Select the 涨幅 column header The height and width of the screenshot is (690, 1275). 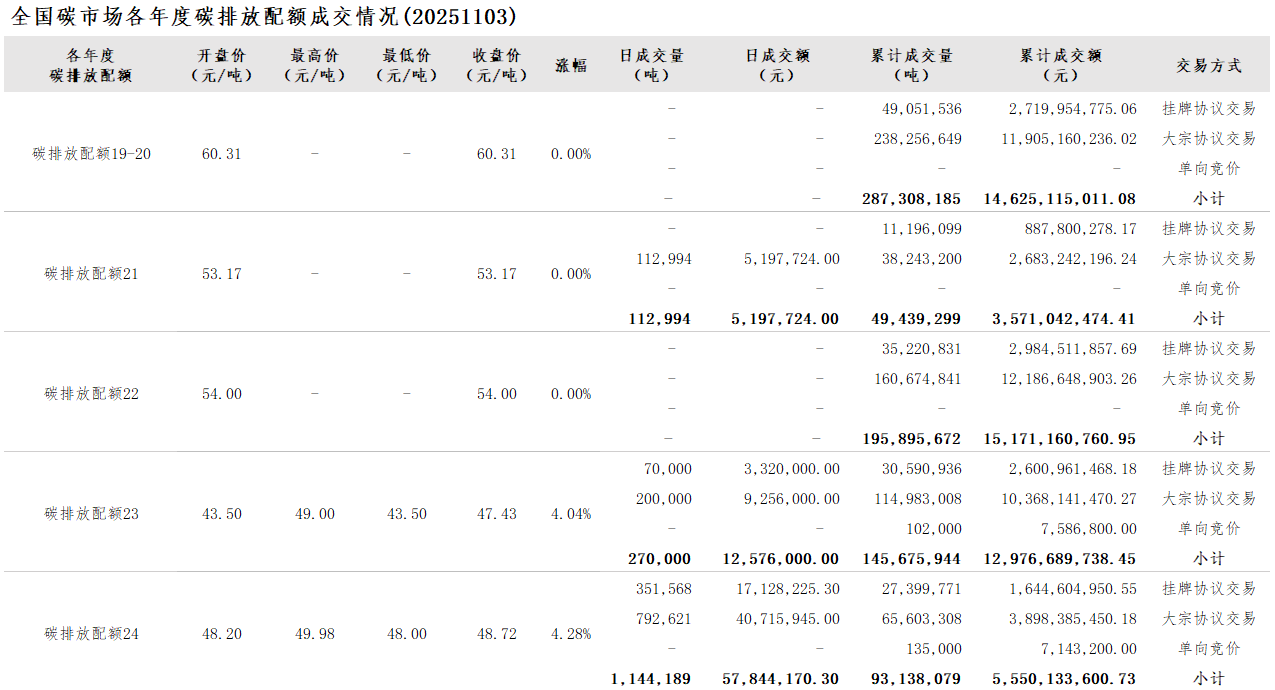[571, 65]
